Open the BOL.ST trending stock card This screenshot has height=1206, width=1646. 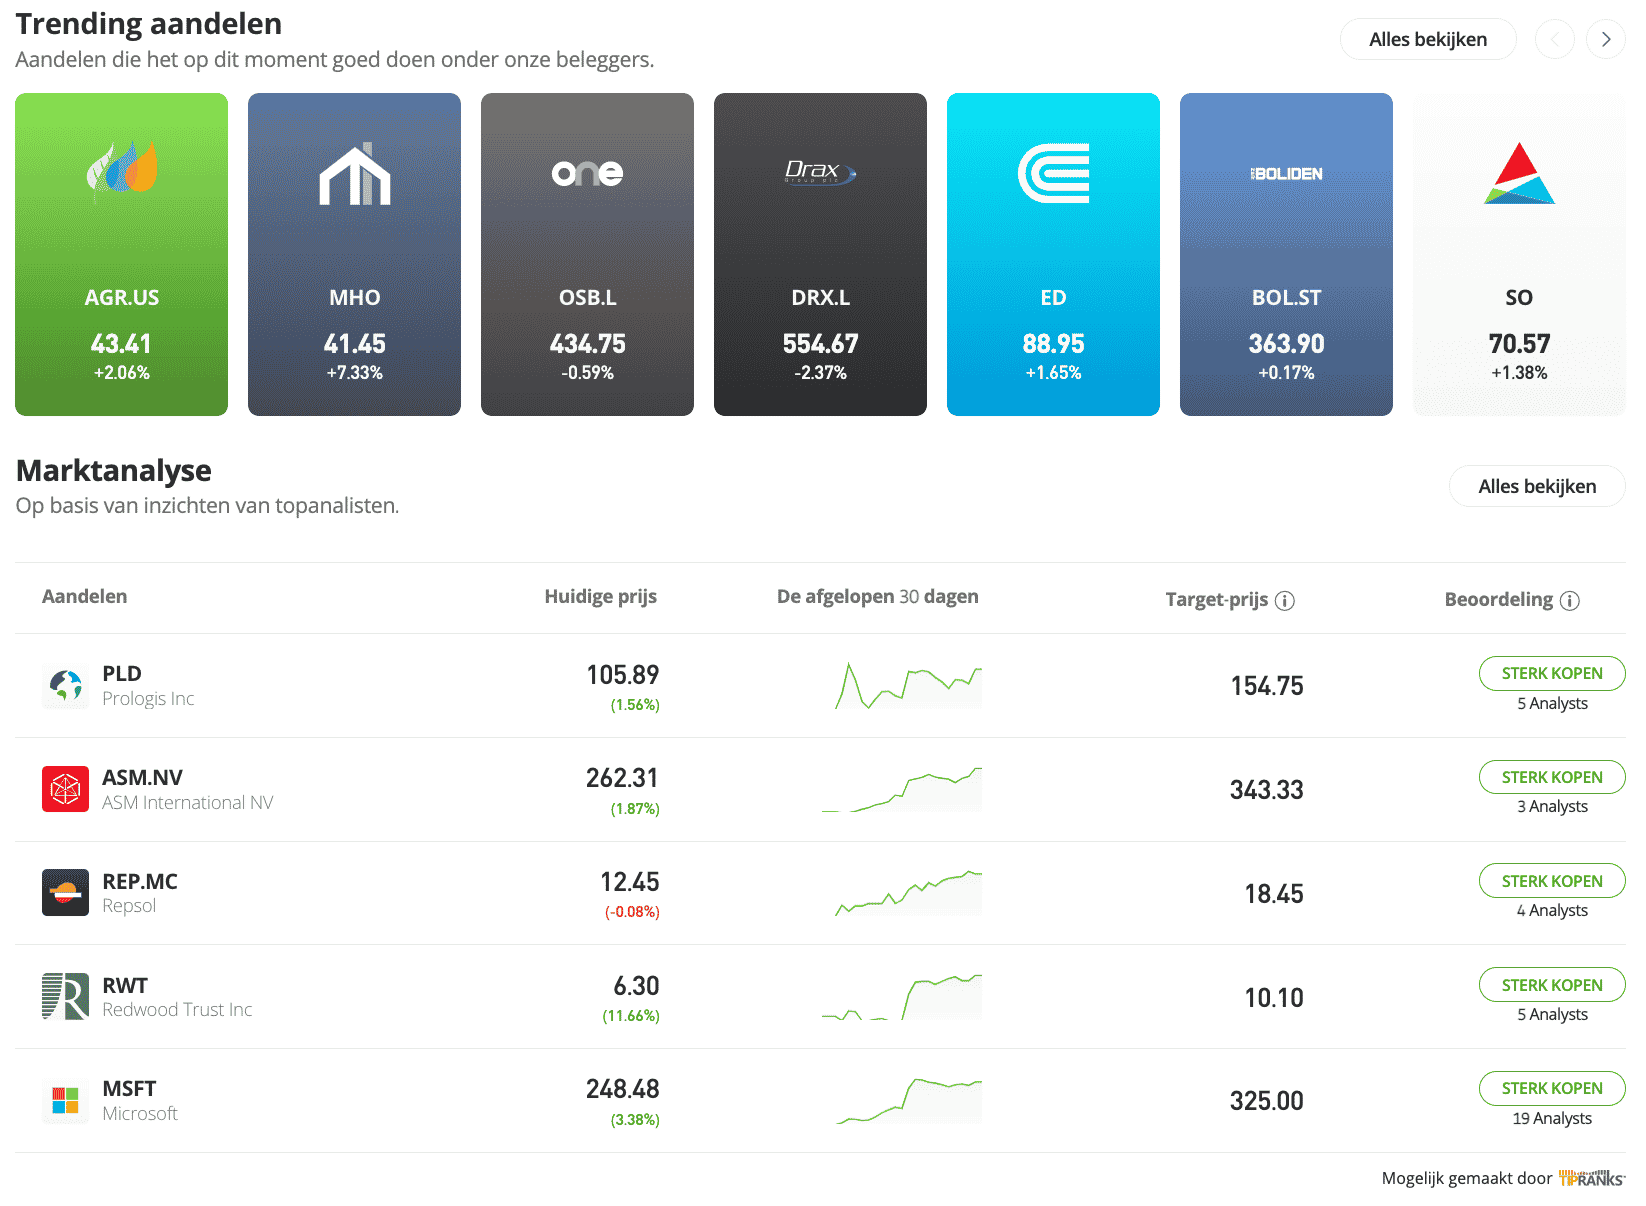pyautogui.click(x=1286, y=254)
